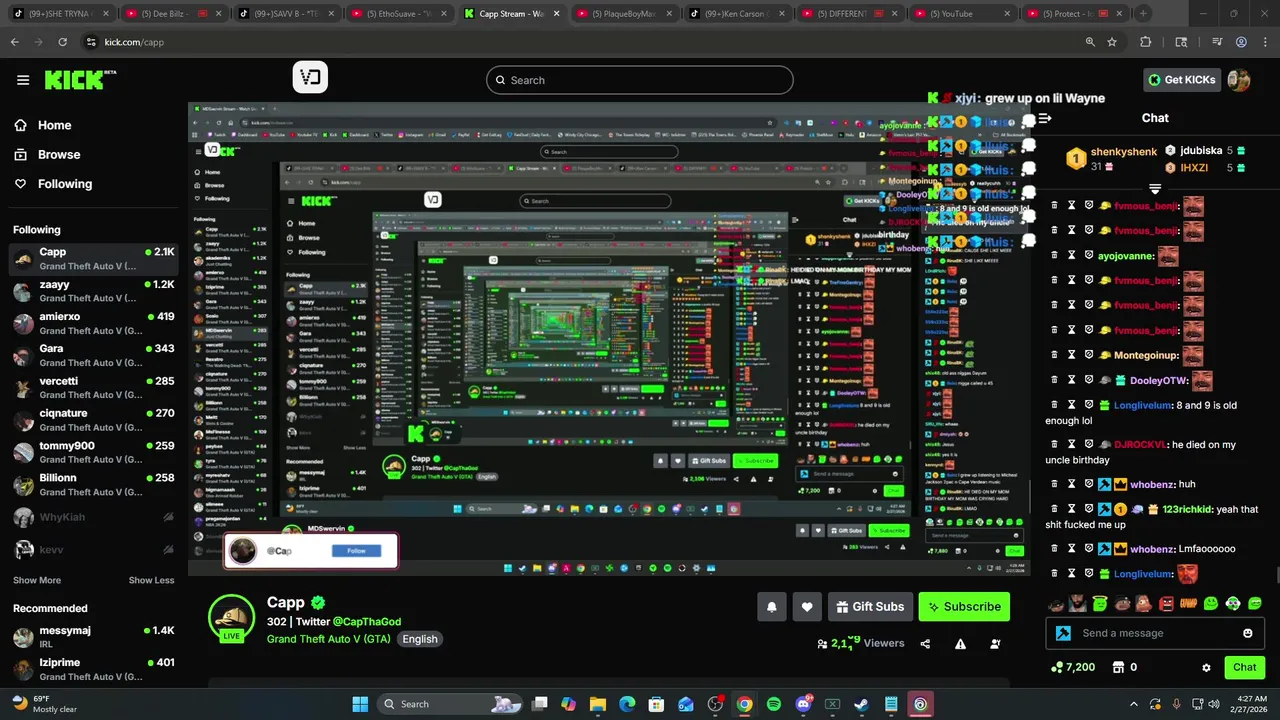Open amierxo channel in Following list
The image size is (1280, 720).
[x=92, y=323]
